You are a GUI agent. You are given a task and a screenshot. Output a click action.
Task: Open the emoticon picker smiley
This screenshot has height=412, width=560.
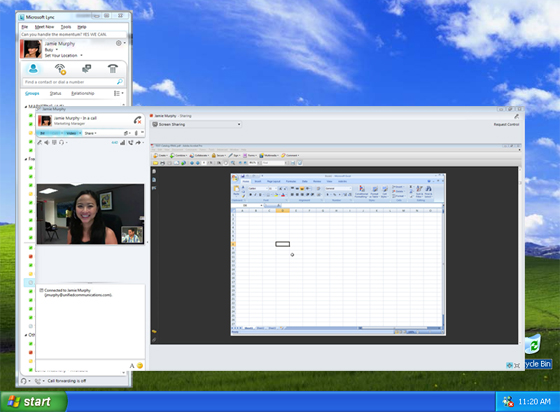(140, 365)
